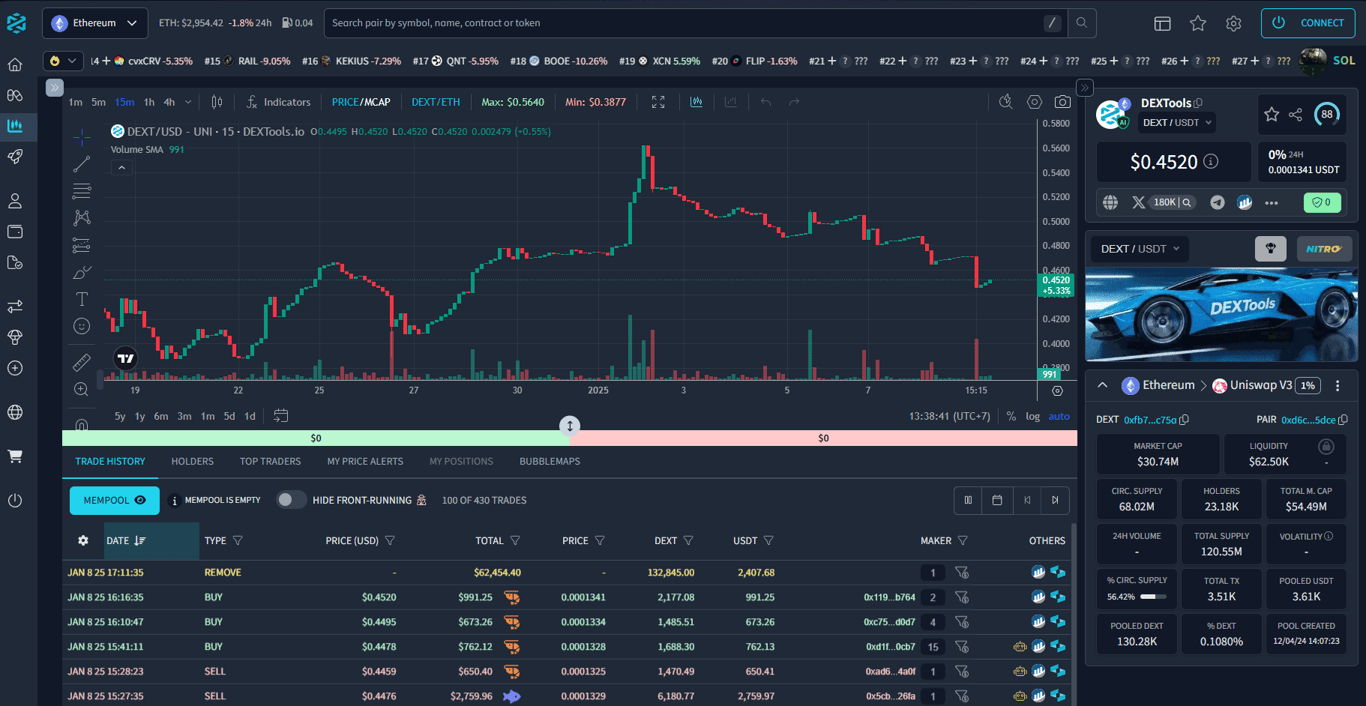The image size is (1366, 706).
Task: Select the Trade History tab
Action: (110, 461)
